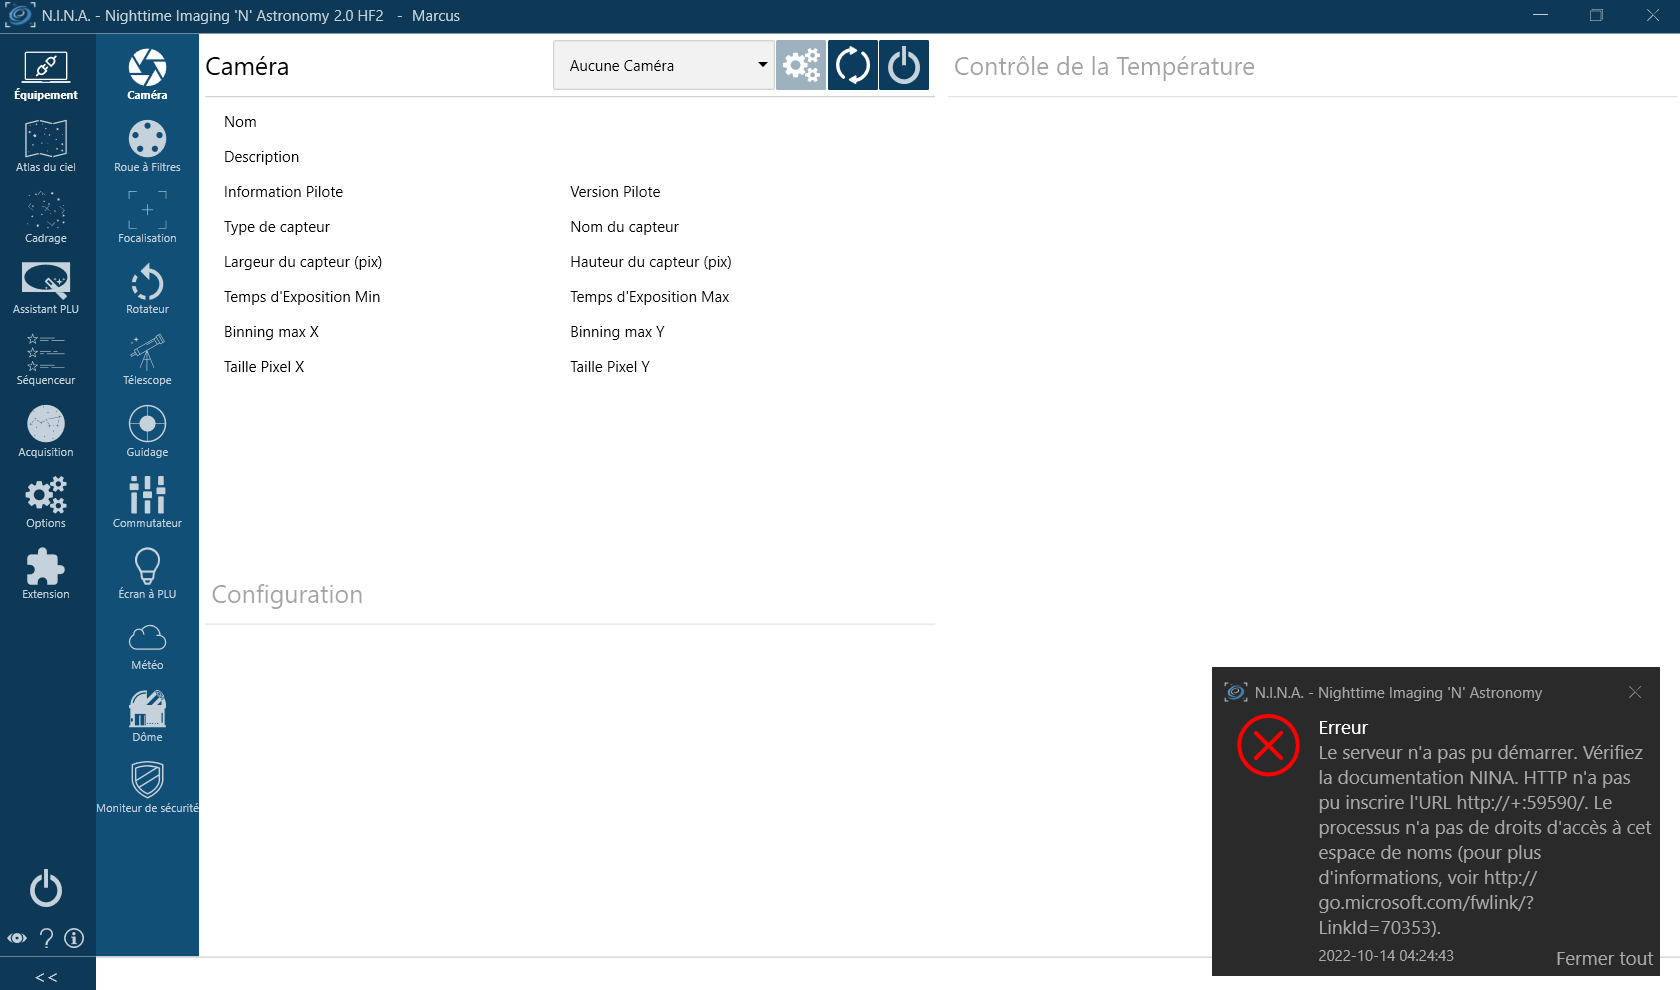Open the Atlas du ciel section
The width and height of the screenshot is (1680, 990).
point(46,146)
